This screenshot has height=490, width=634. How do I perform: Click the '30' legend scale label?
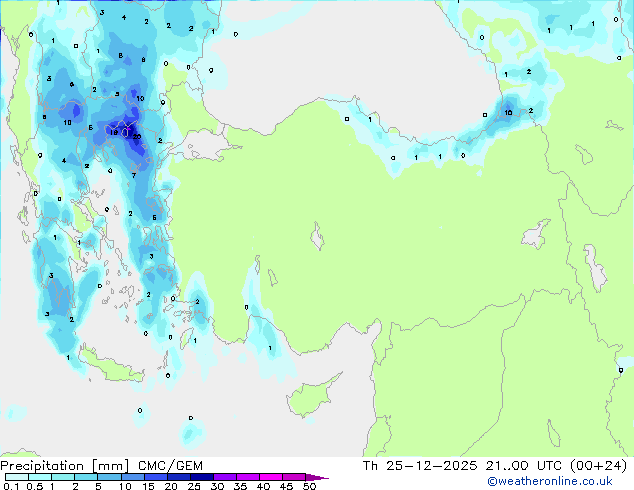217,486
